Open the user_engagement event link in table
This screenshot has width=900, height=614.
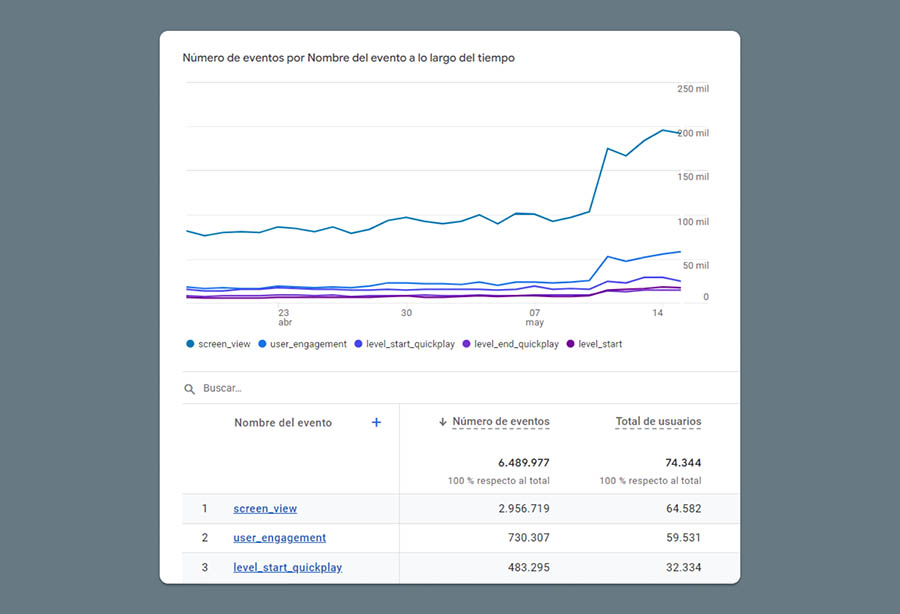[279, 538]
